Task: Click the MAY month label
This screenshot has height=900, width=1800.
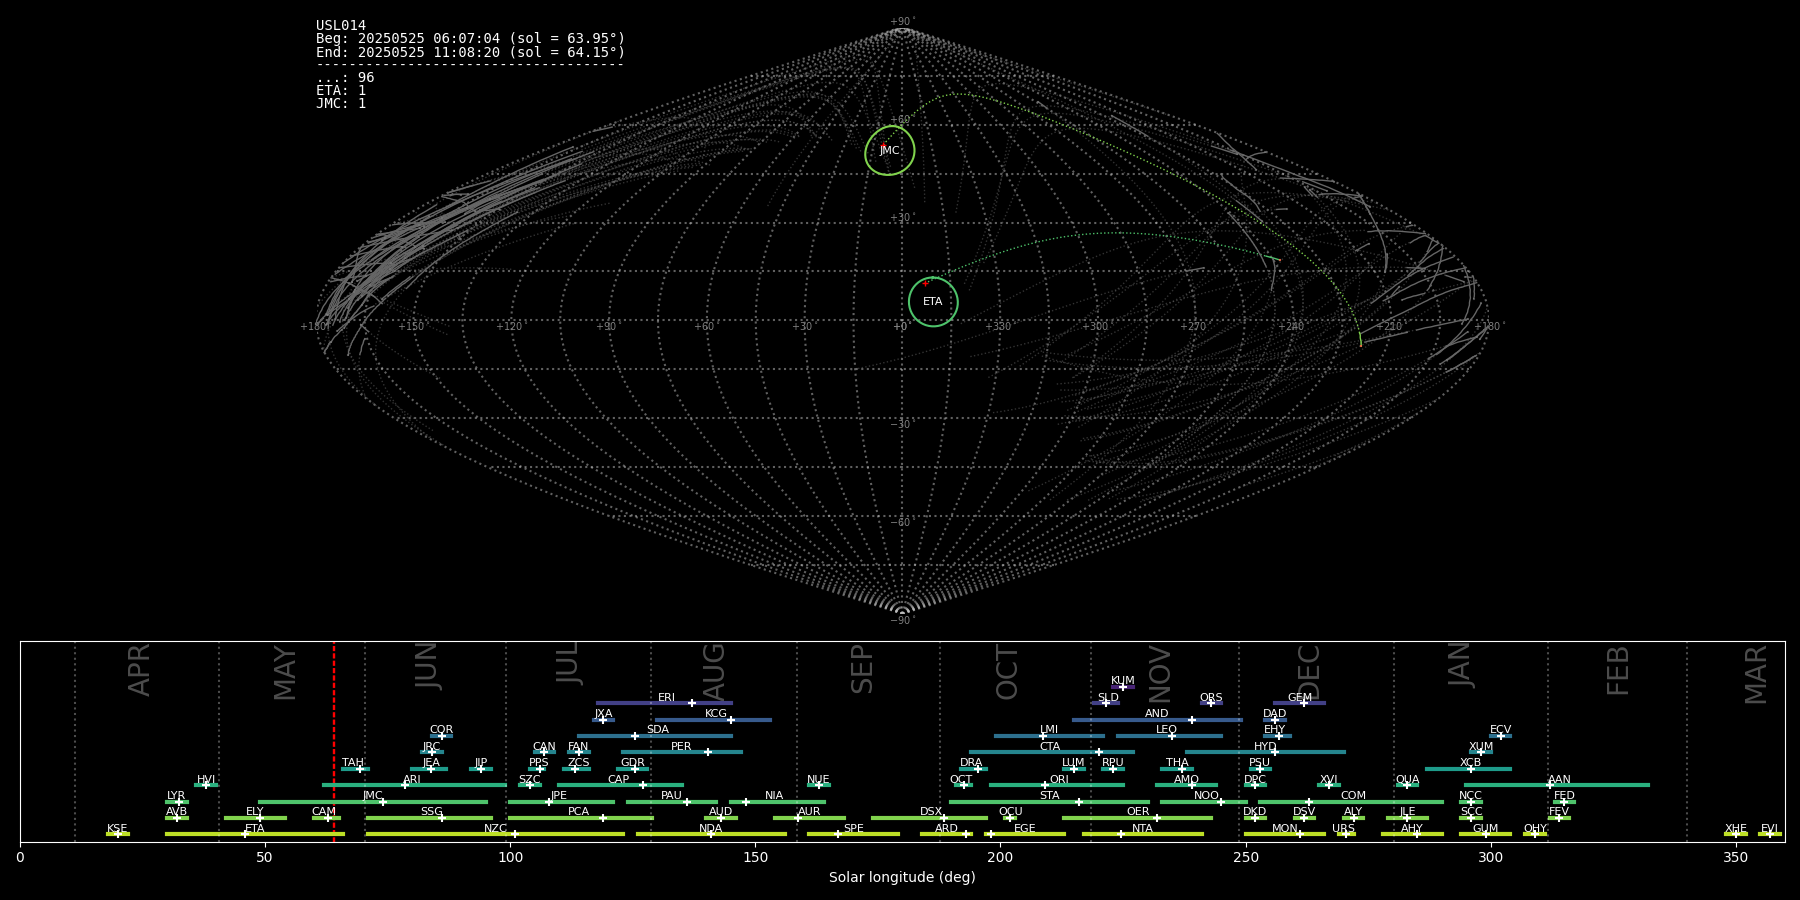Action: (285, 673)
